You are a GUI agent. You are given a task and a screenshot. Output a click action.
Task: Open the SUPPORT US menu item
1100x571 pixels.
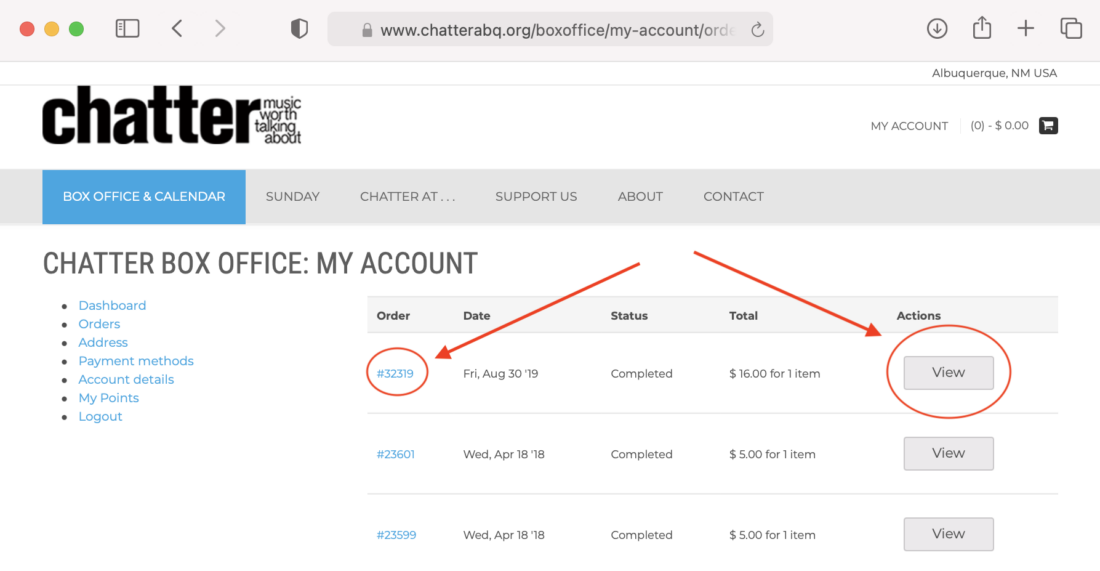[536, 197]
